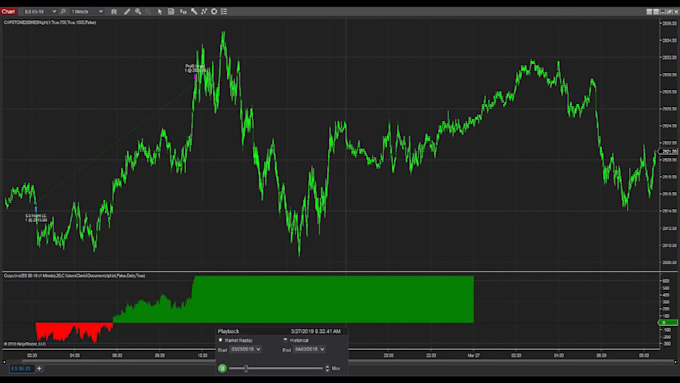Click the scroll left arrow
This screenshot has height=383, width=680.
click(4, 361)
